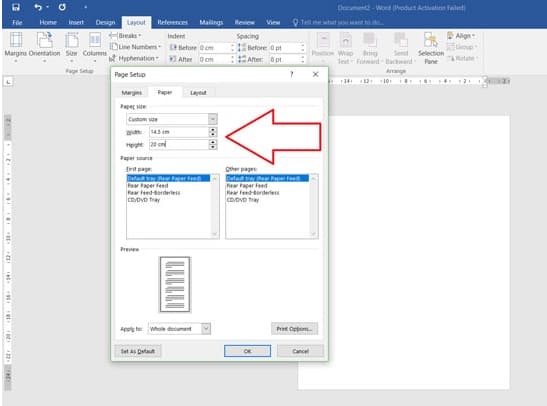Select Rear Feed-Borderless in Other pages list
This screenshot has width=547, height=406.
[253, 193]
